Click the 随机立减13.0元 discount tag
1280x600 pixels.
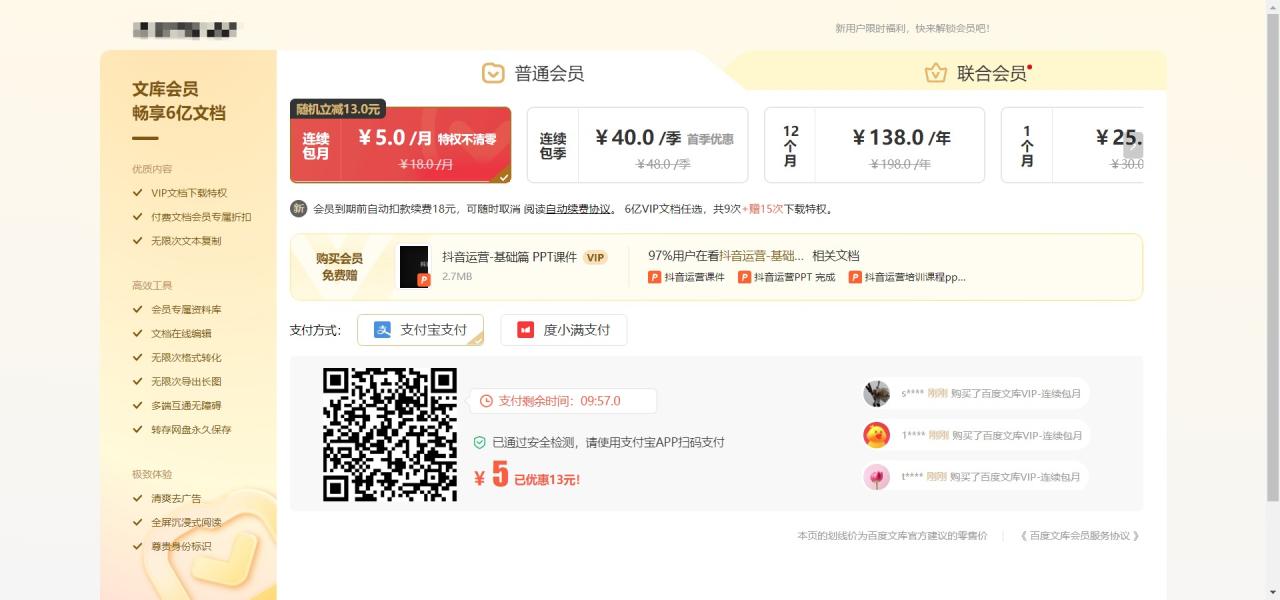[x=338, y=109]
